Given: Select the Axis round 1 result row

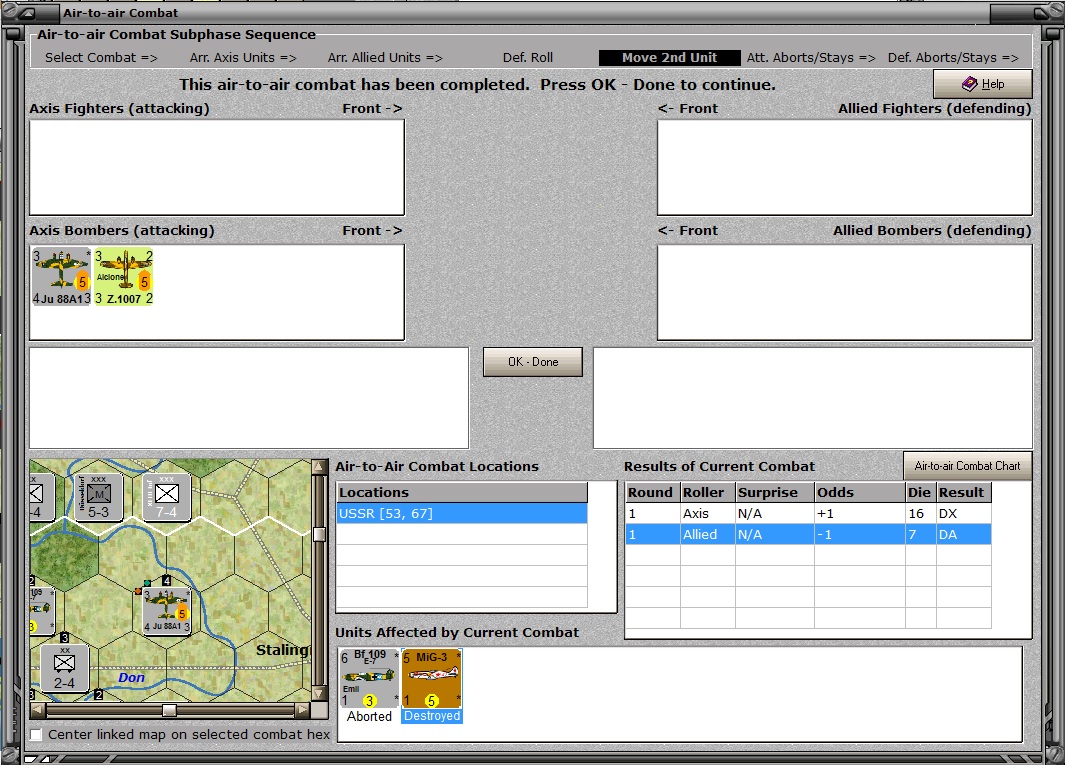Looking at the screenshot, I should pyautogui.click(x=808, y=514).
